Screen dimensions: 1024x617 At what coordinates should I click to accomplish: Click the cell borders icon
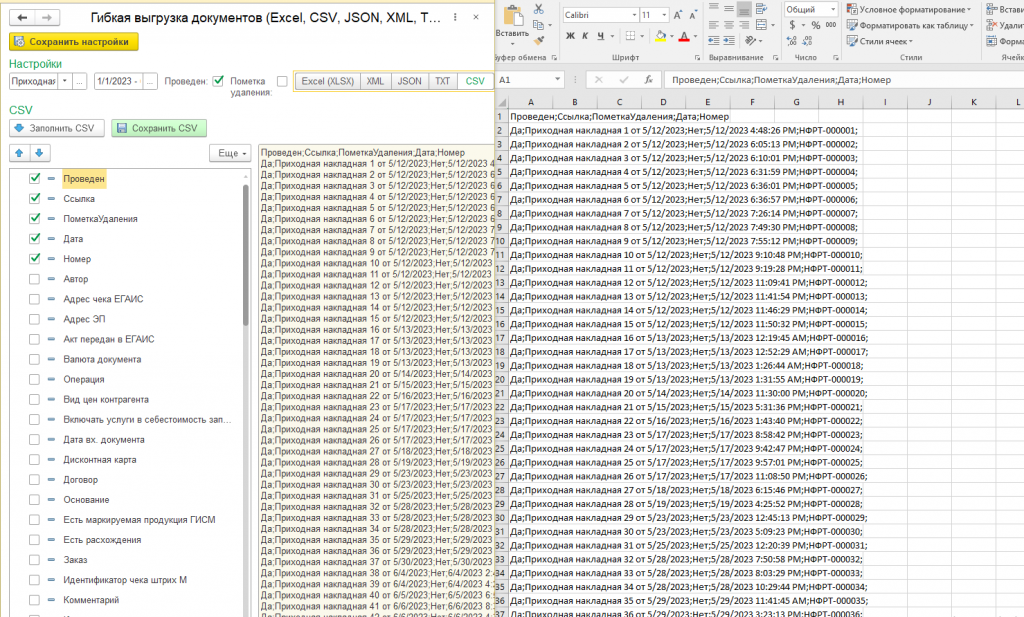630,36
